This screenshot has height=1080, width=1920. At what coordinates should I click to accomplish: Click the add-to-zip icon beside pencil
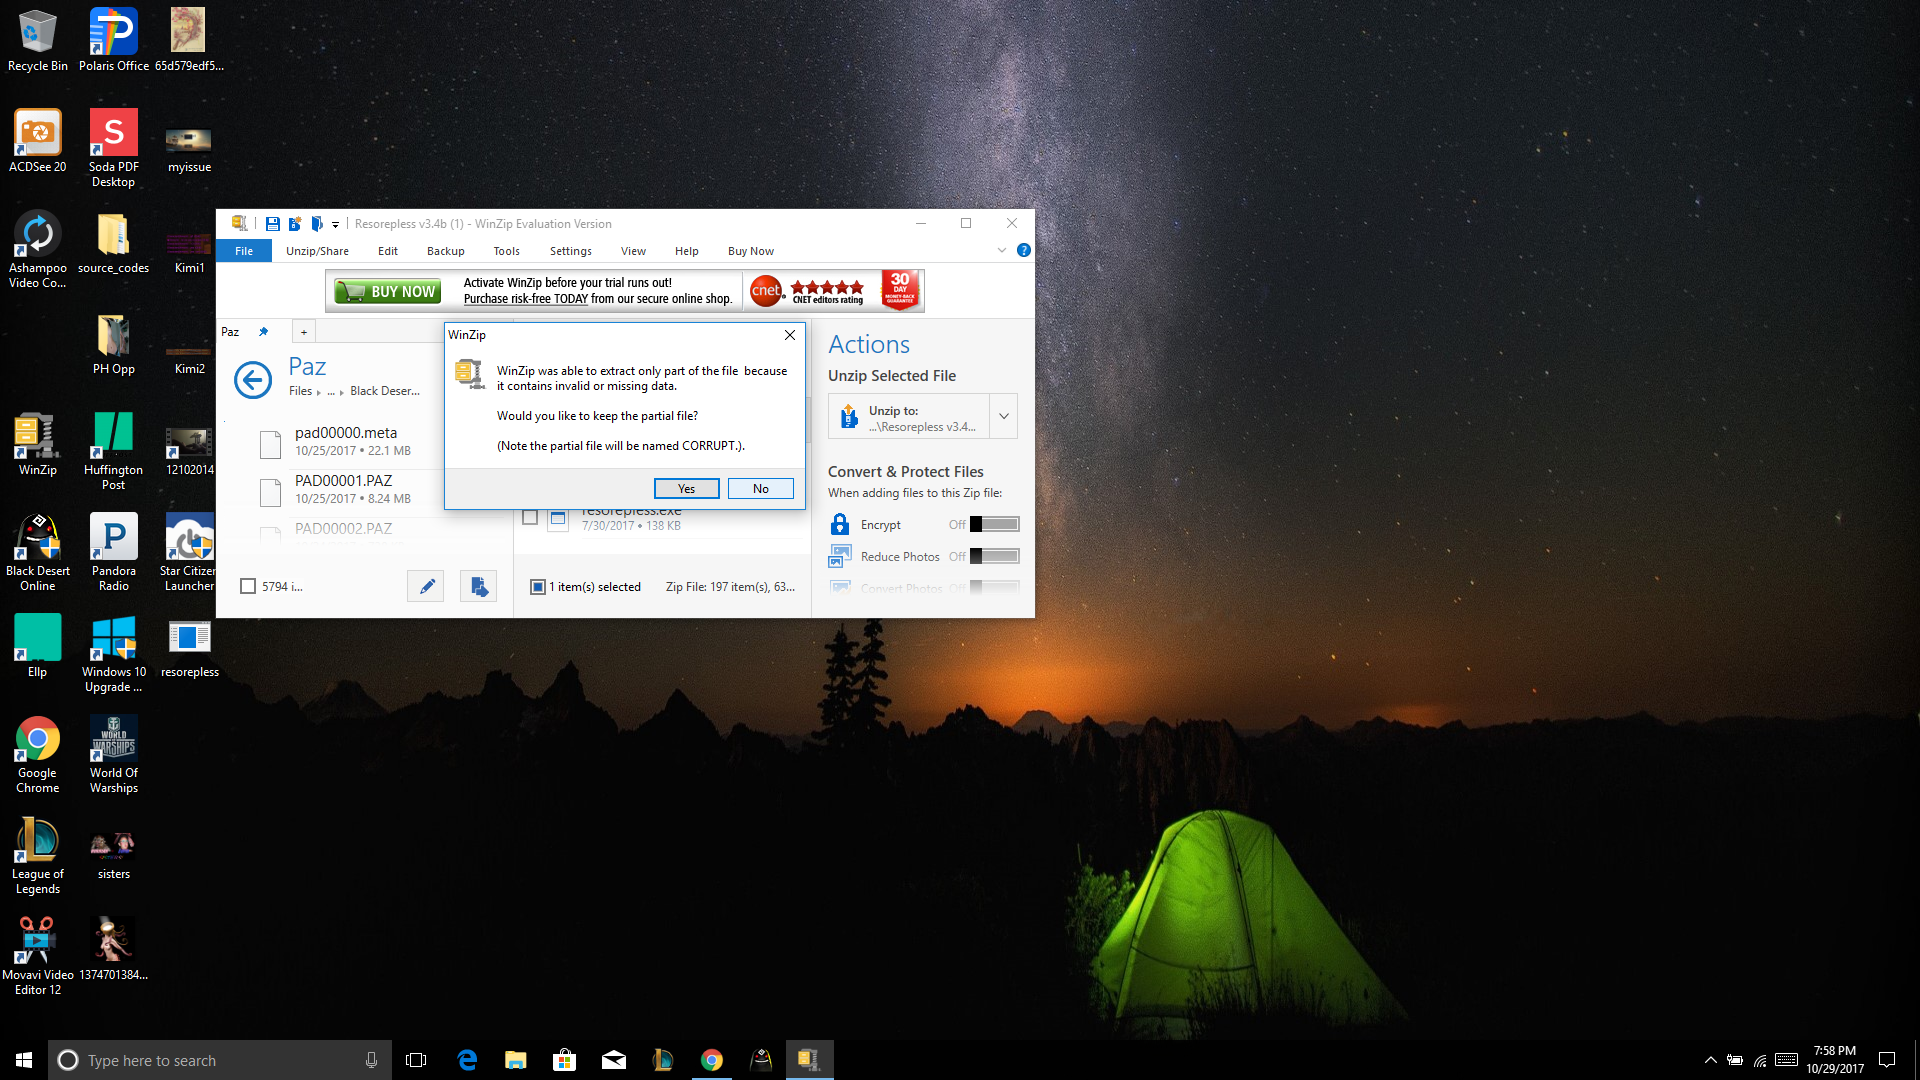[478, 587]
